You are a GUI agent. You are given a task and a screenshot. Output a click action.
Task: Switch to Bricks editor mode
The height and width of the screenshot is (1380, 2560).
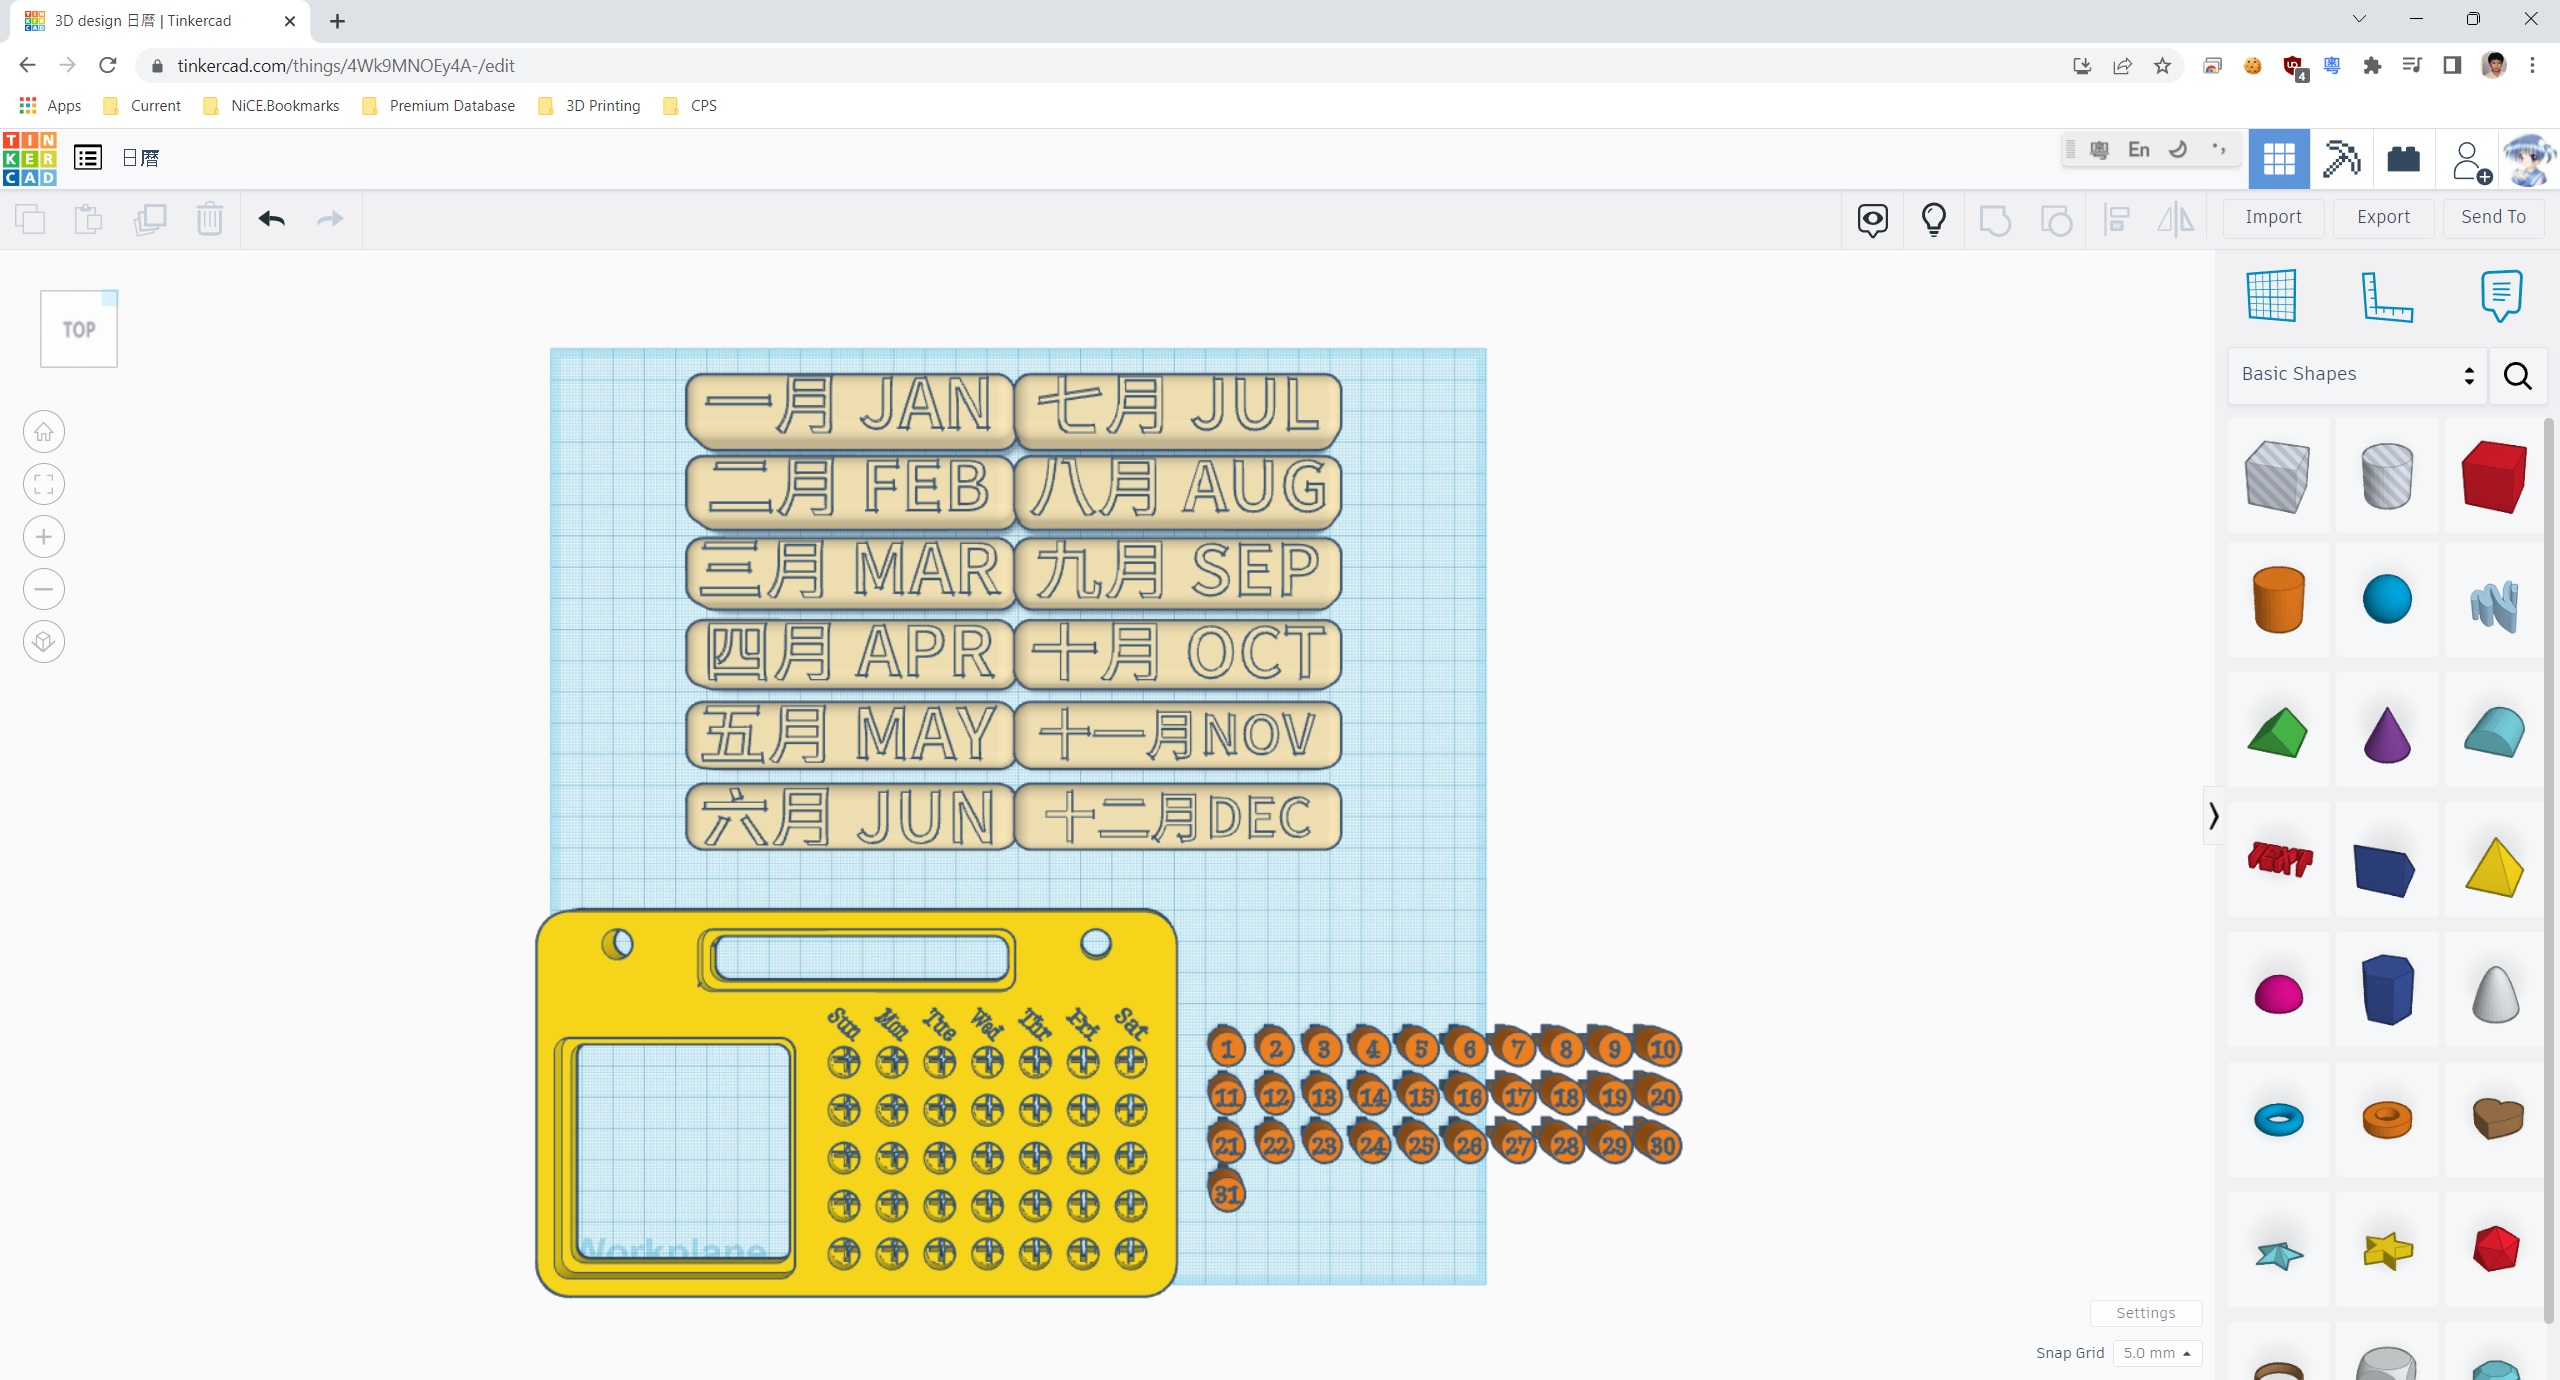coord(2403,159)
